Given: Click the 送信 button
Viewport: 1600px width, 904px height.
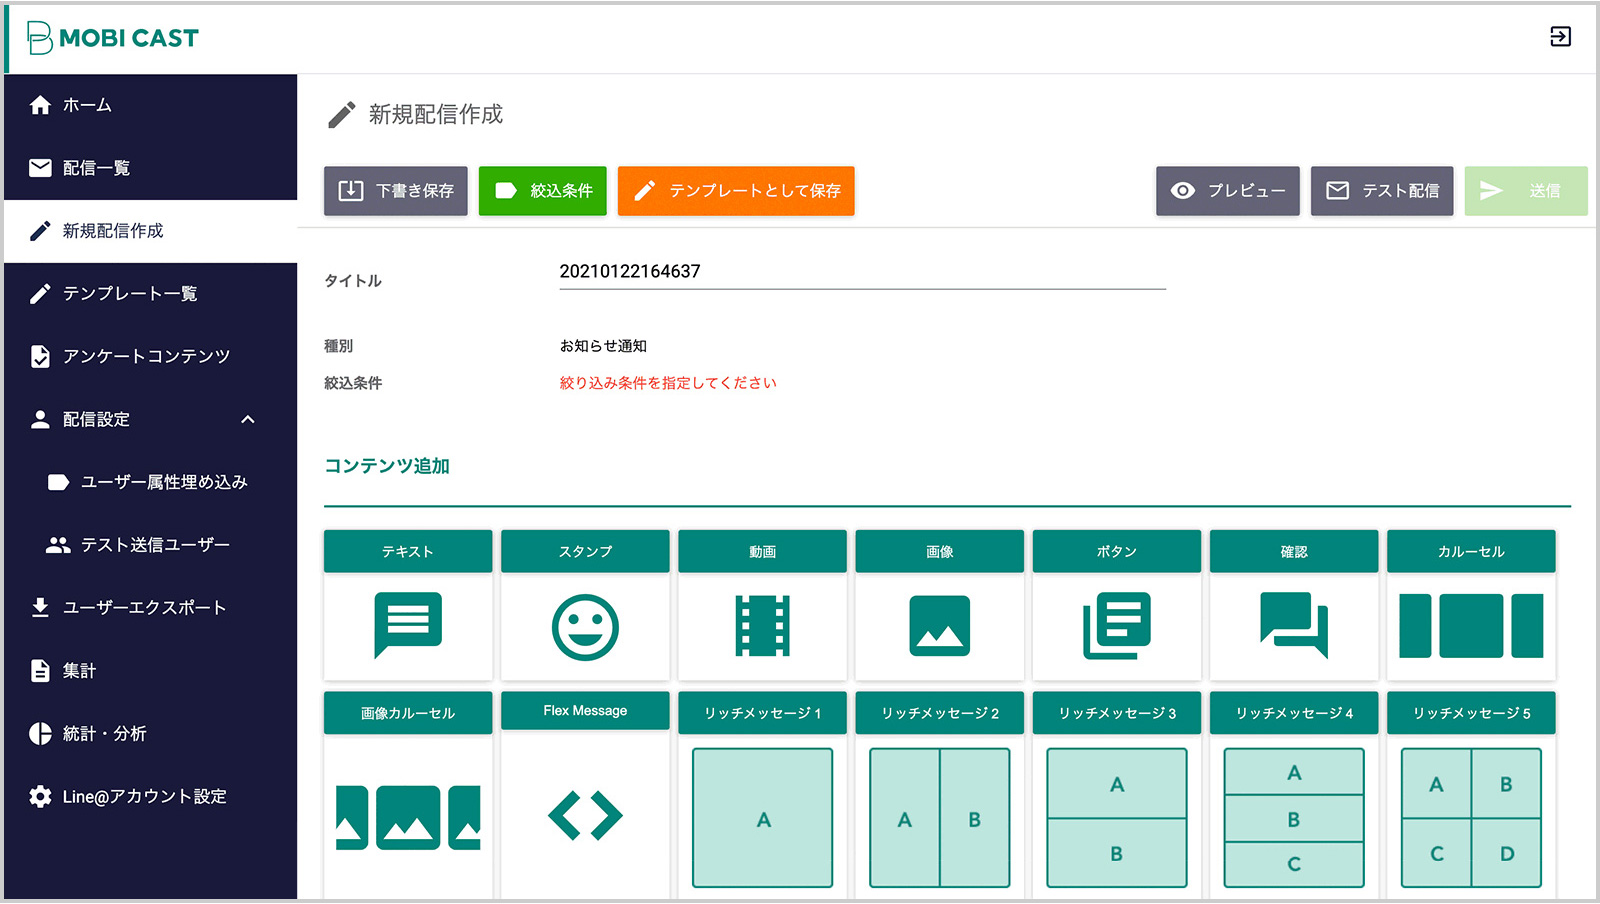Looking at the screenshot, I should pos(1526,191).
